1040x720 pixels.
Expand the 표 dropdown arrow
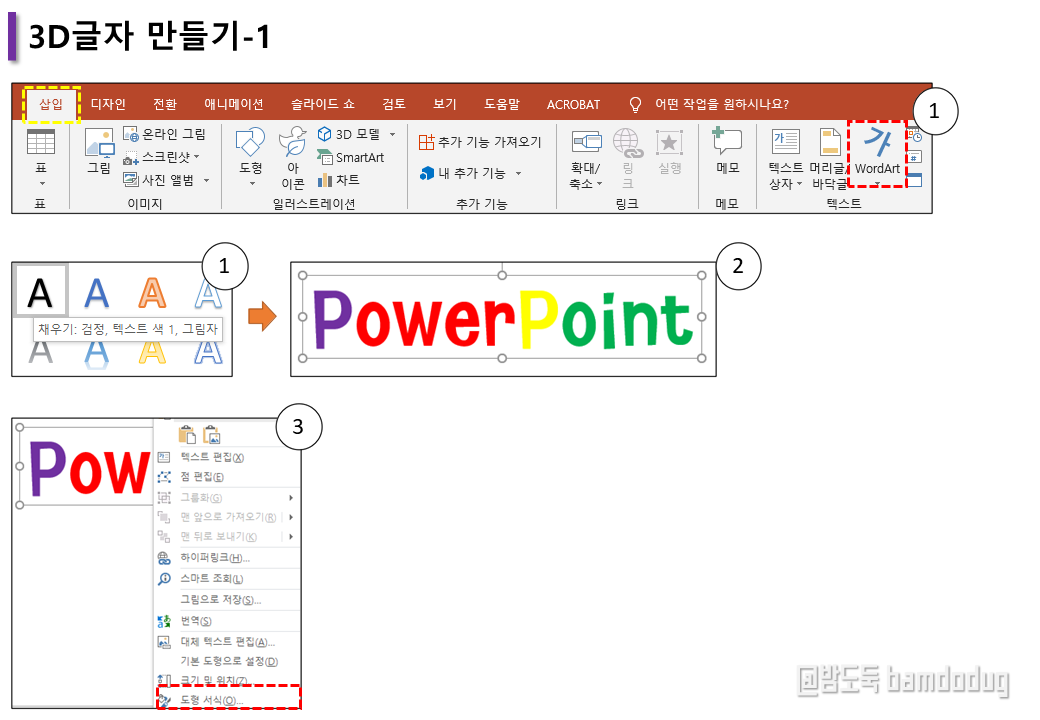tap(41, 184)
